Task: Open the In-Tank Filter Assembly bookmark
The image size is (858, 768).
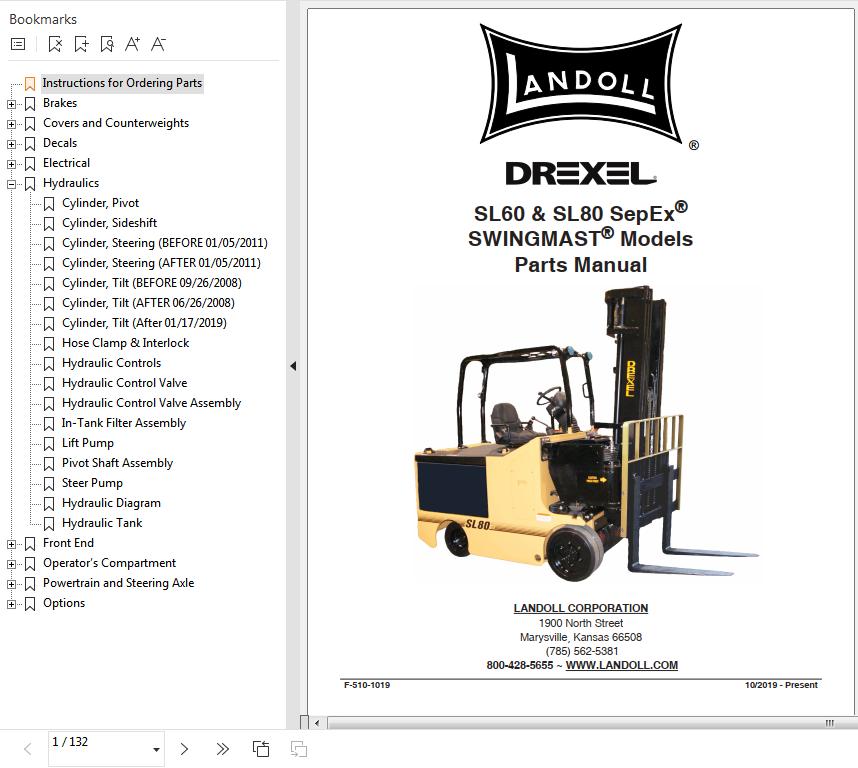Action: pos(124,423)
